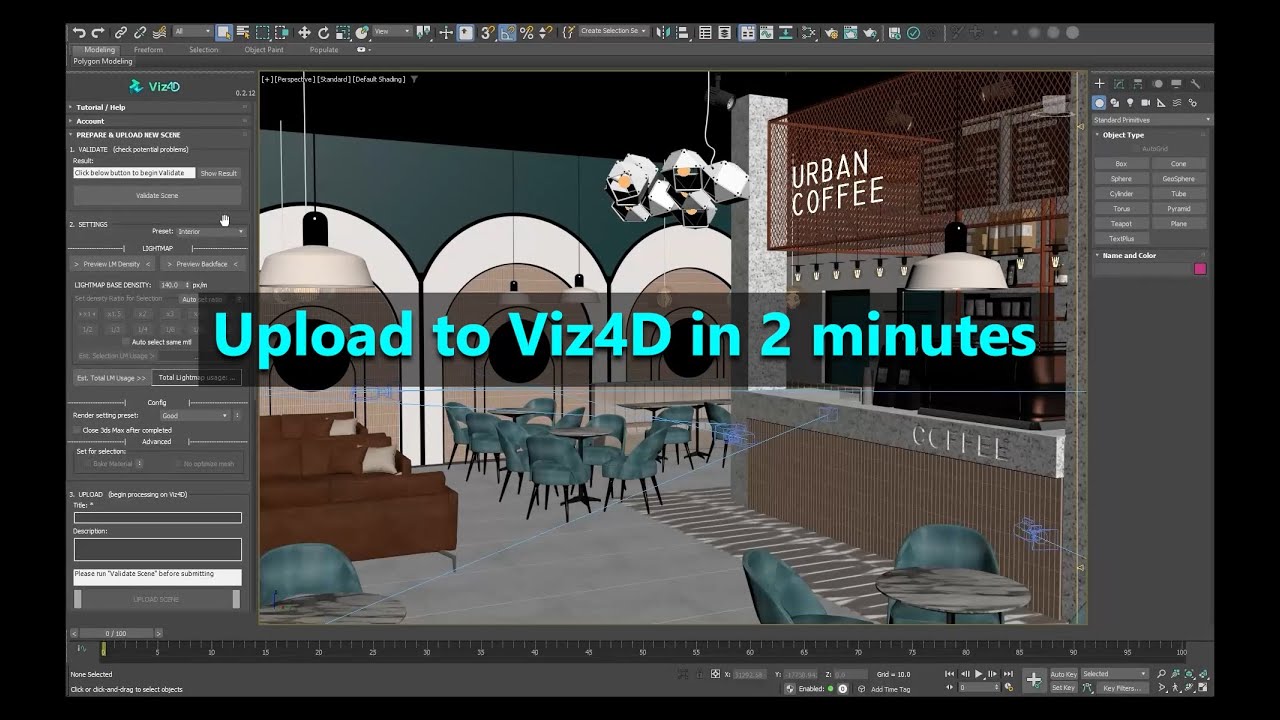Open the Render setting preset Good dropdown
This screenshot has width=1280, height=720.
pos(195,415)
